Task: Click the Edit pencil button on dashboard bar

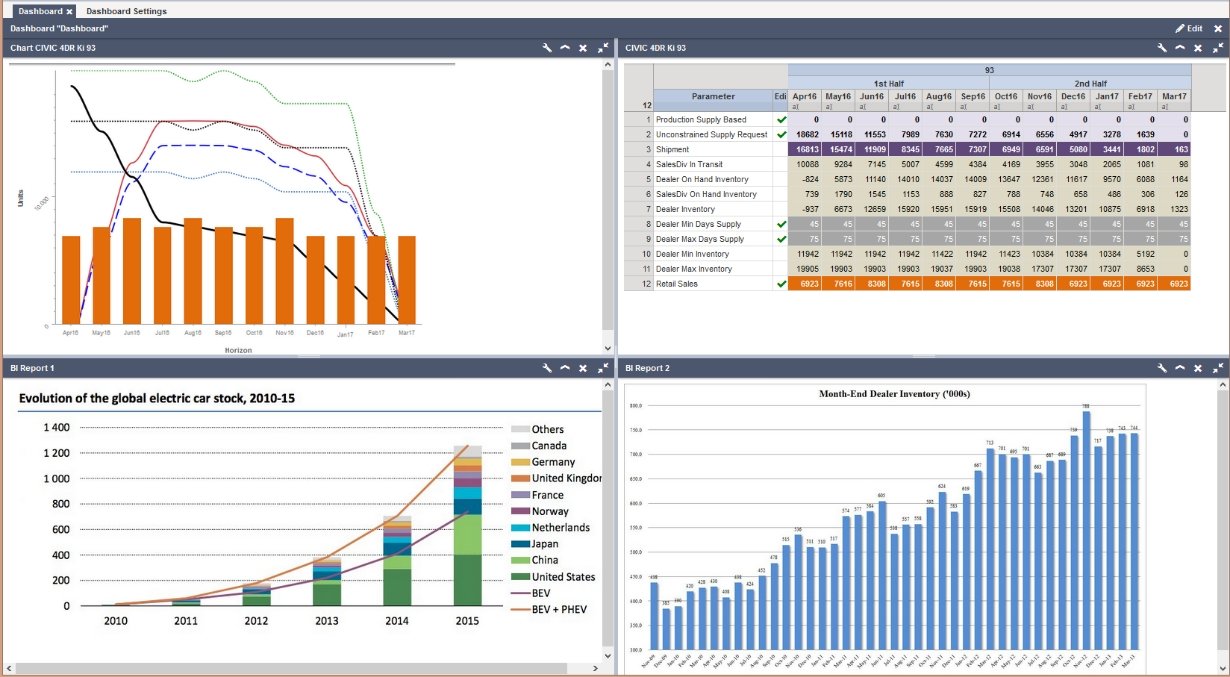Action: point(1189,28)
